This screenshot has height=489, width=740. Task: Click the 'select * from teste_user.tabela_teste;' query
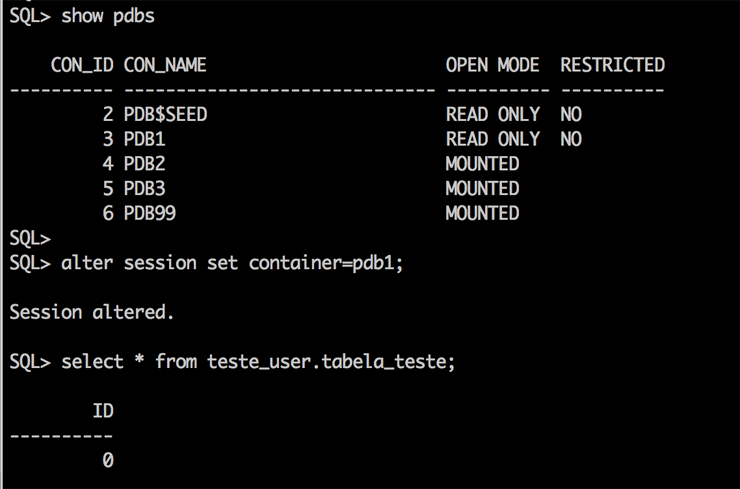[258, 361]
